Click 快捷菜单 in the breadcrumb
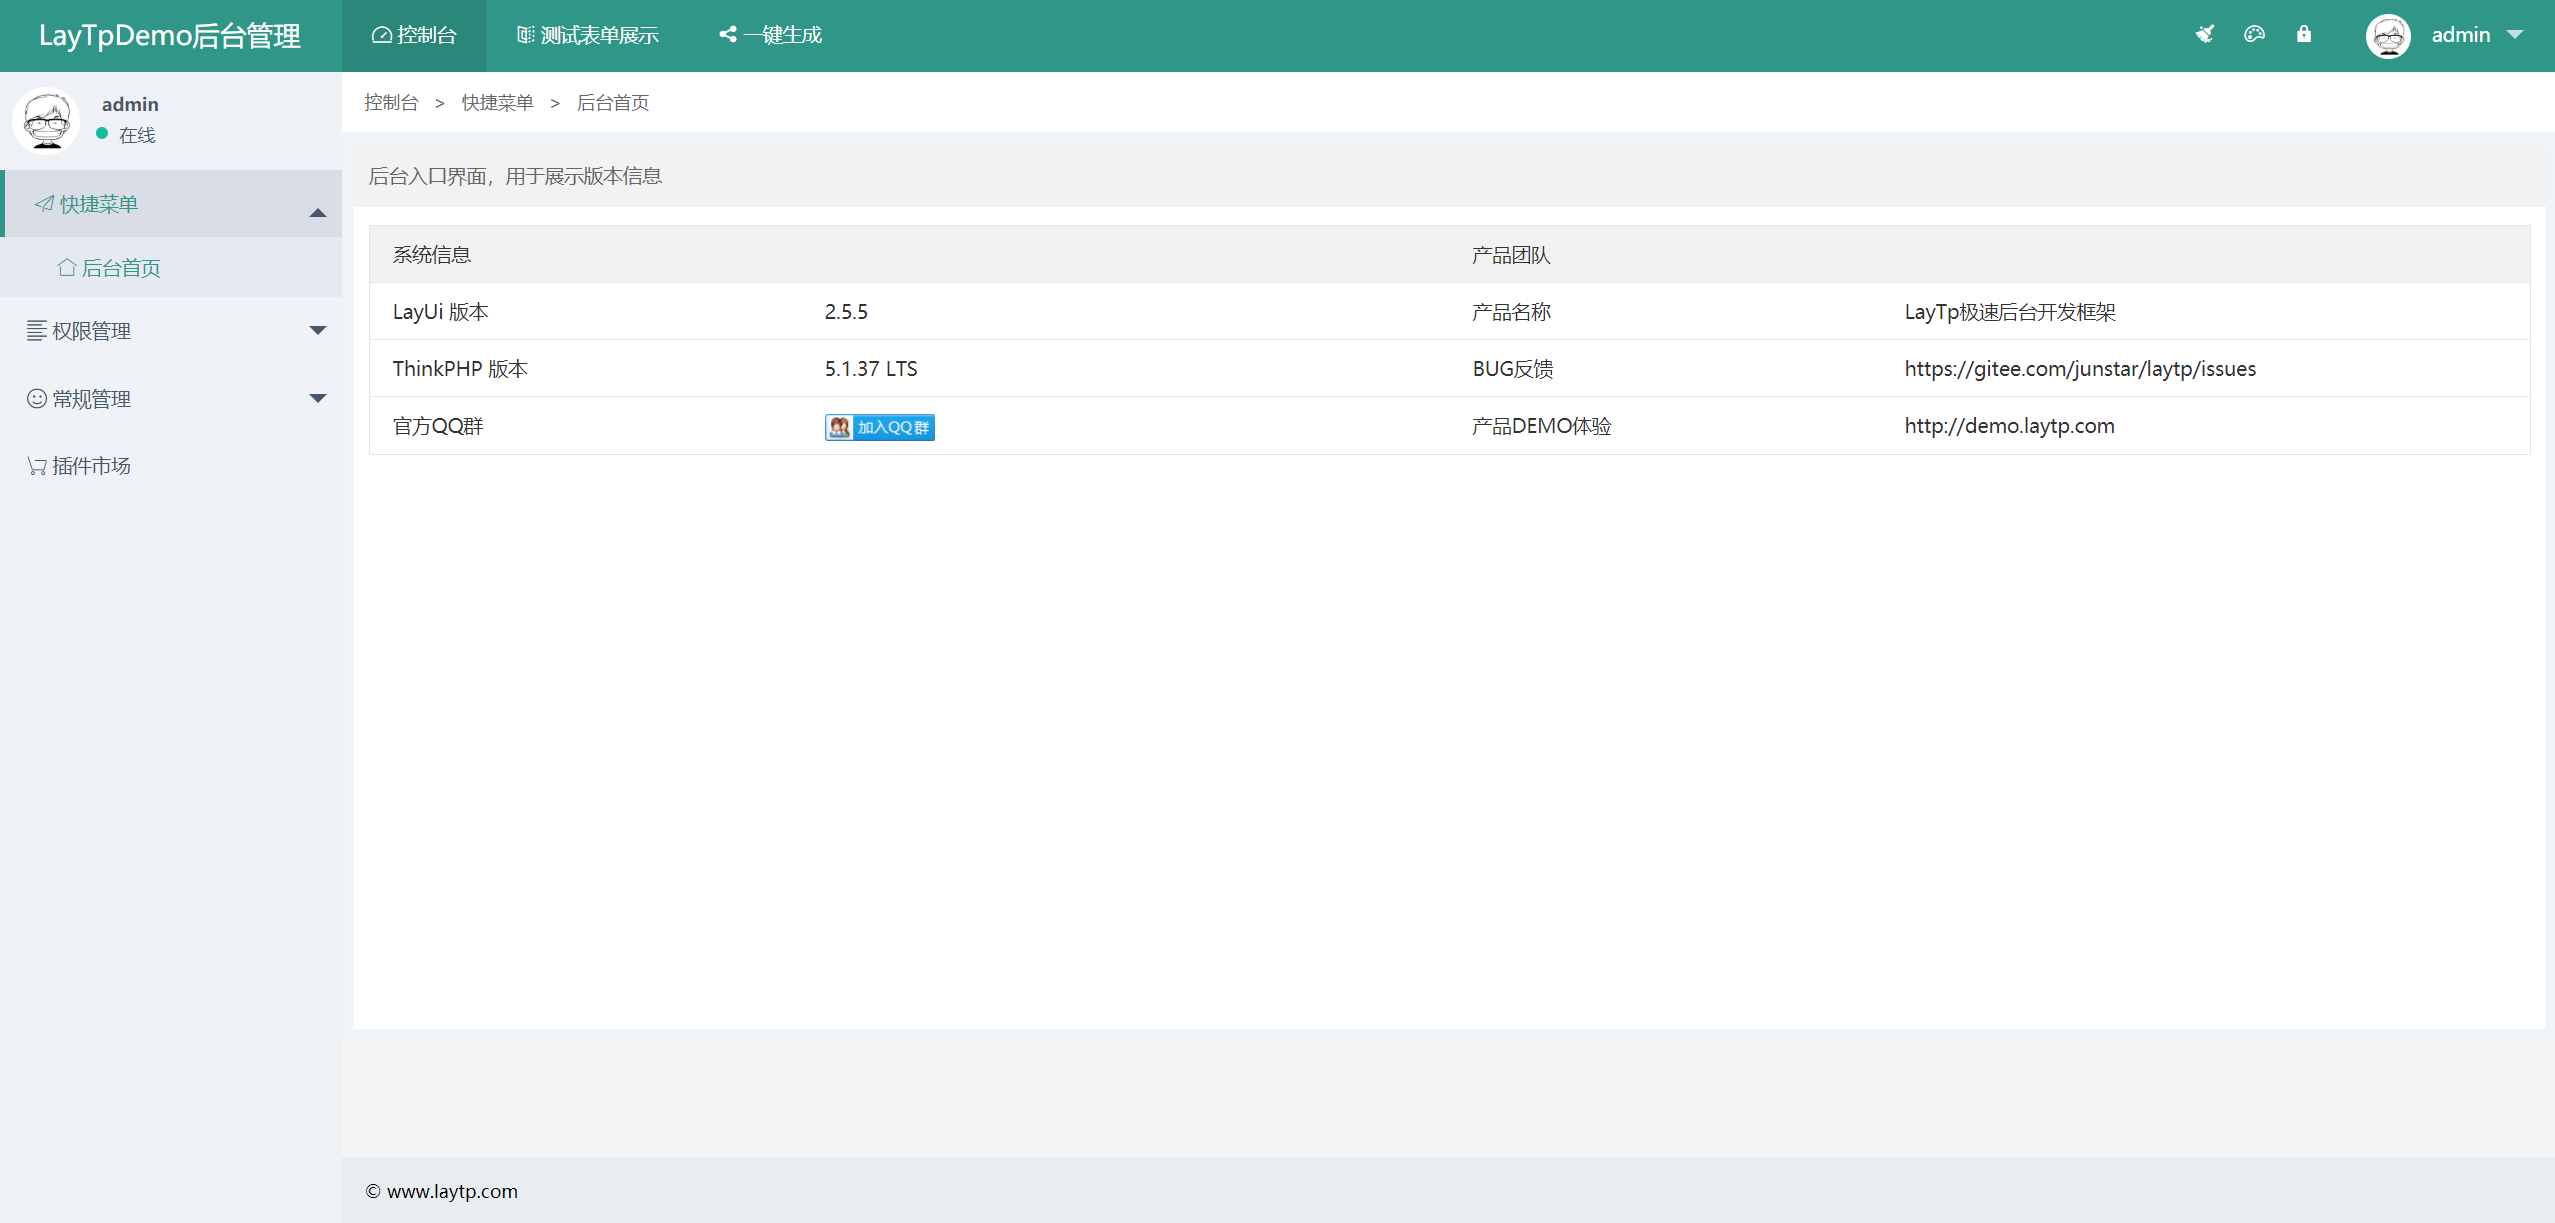The image size is (2555, 1223). pyautogui.click(x=497, y=102)
